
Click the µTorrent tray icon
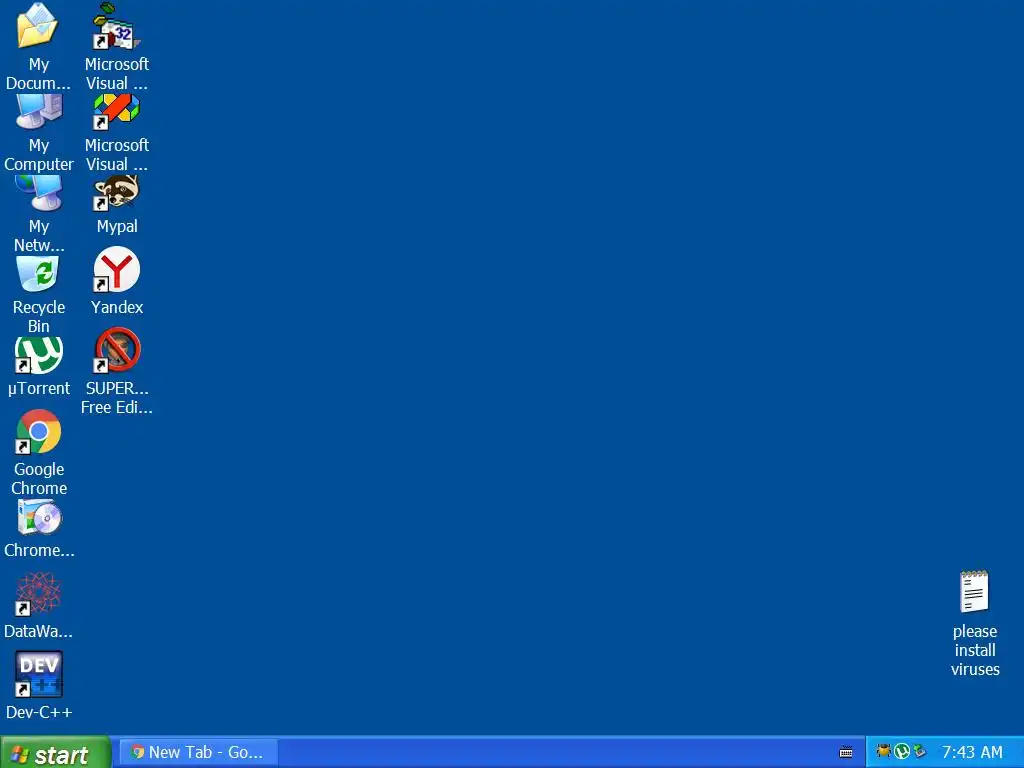click(x=902, y=752)
